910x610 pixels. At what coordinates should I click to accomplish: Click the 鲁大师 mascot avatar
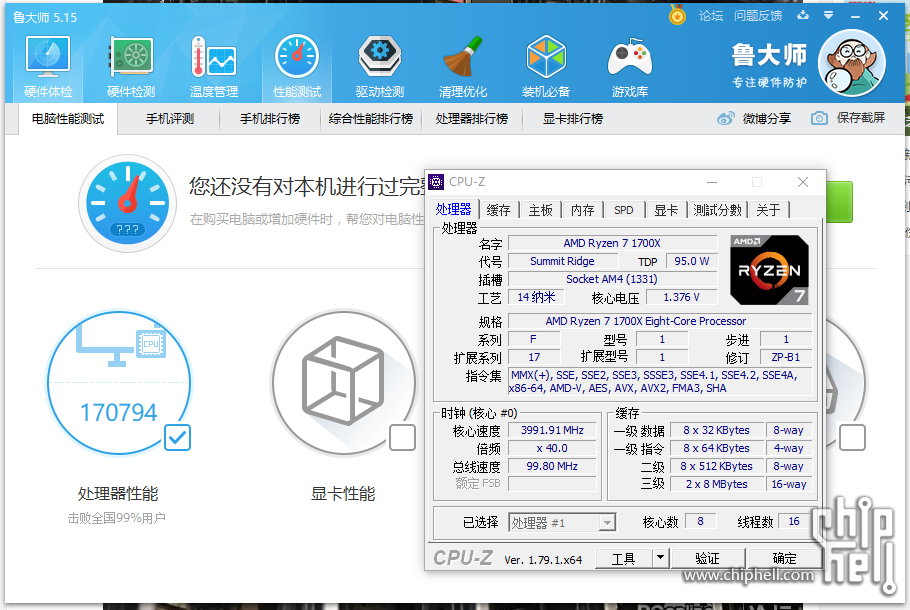point(851,63)
